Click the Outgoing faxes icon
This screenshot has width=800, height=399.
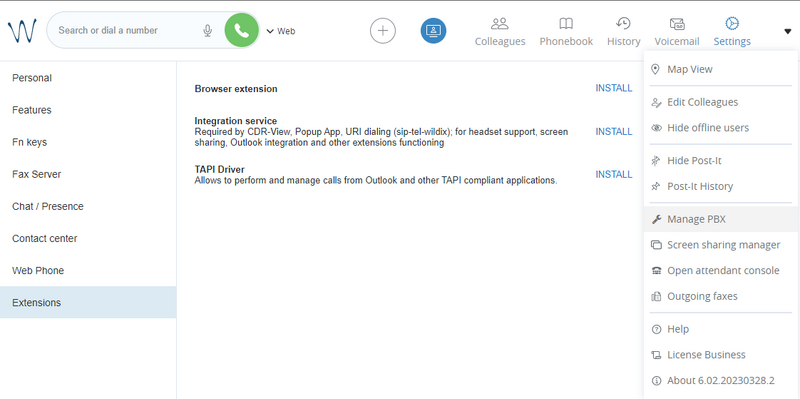(x=657, y=296)
